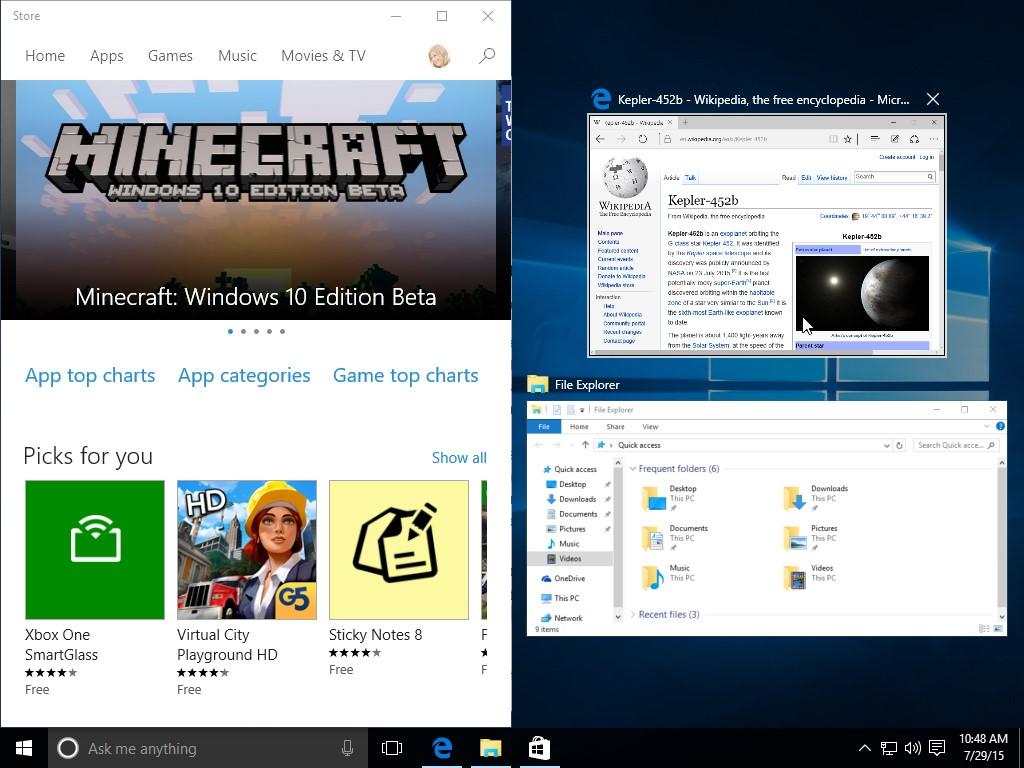Select the Home tab in Store
The width and height of the screenshot is (1024, 768).
click(45, 56)
